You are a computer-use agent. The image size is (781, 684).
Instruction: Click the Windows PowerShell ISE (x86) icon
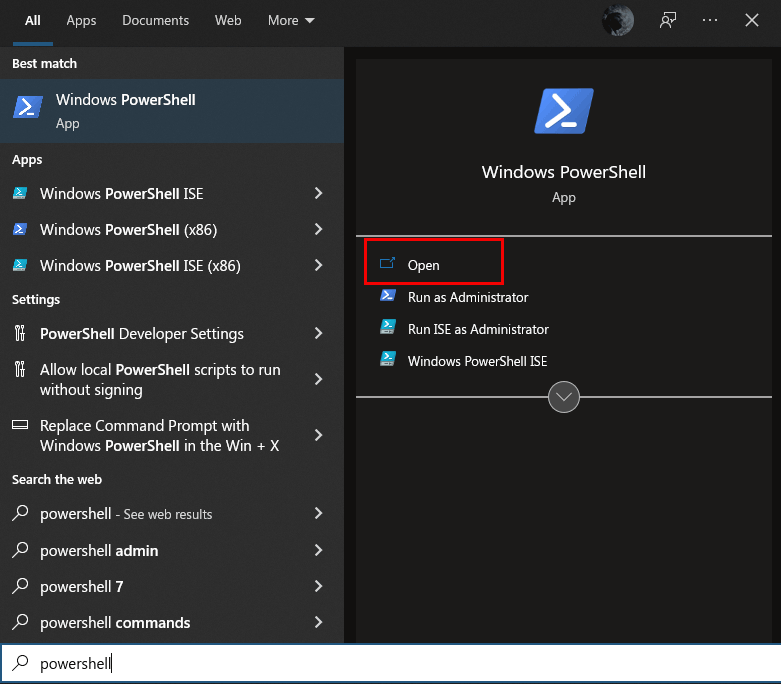20,265
